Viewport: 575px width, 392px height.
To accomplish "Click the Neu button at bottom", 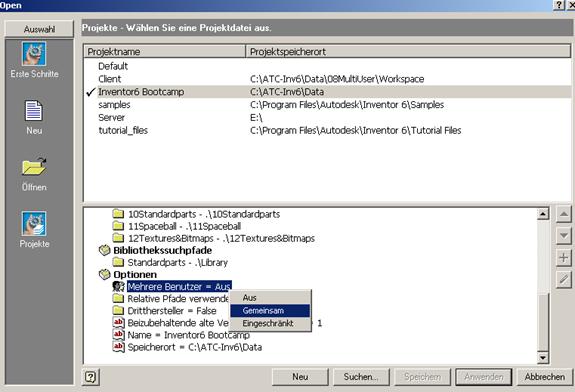I will (x=300, y=377).
